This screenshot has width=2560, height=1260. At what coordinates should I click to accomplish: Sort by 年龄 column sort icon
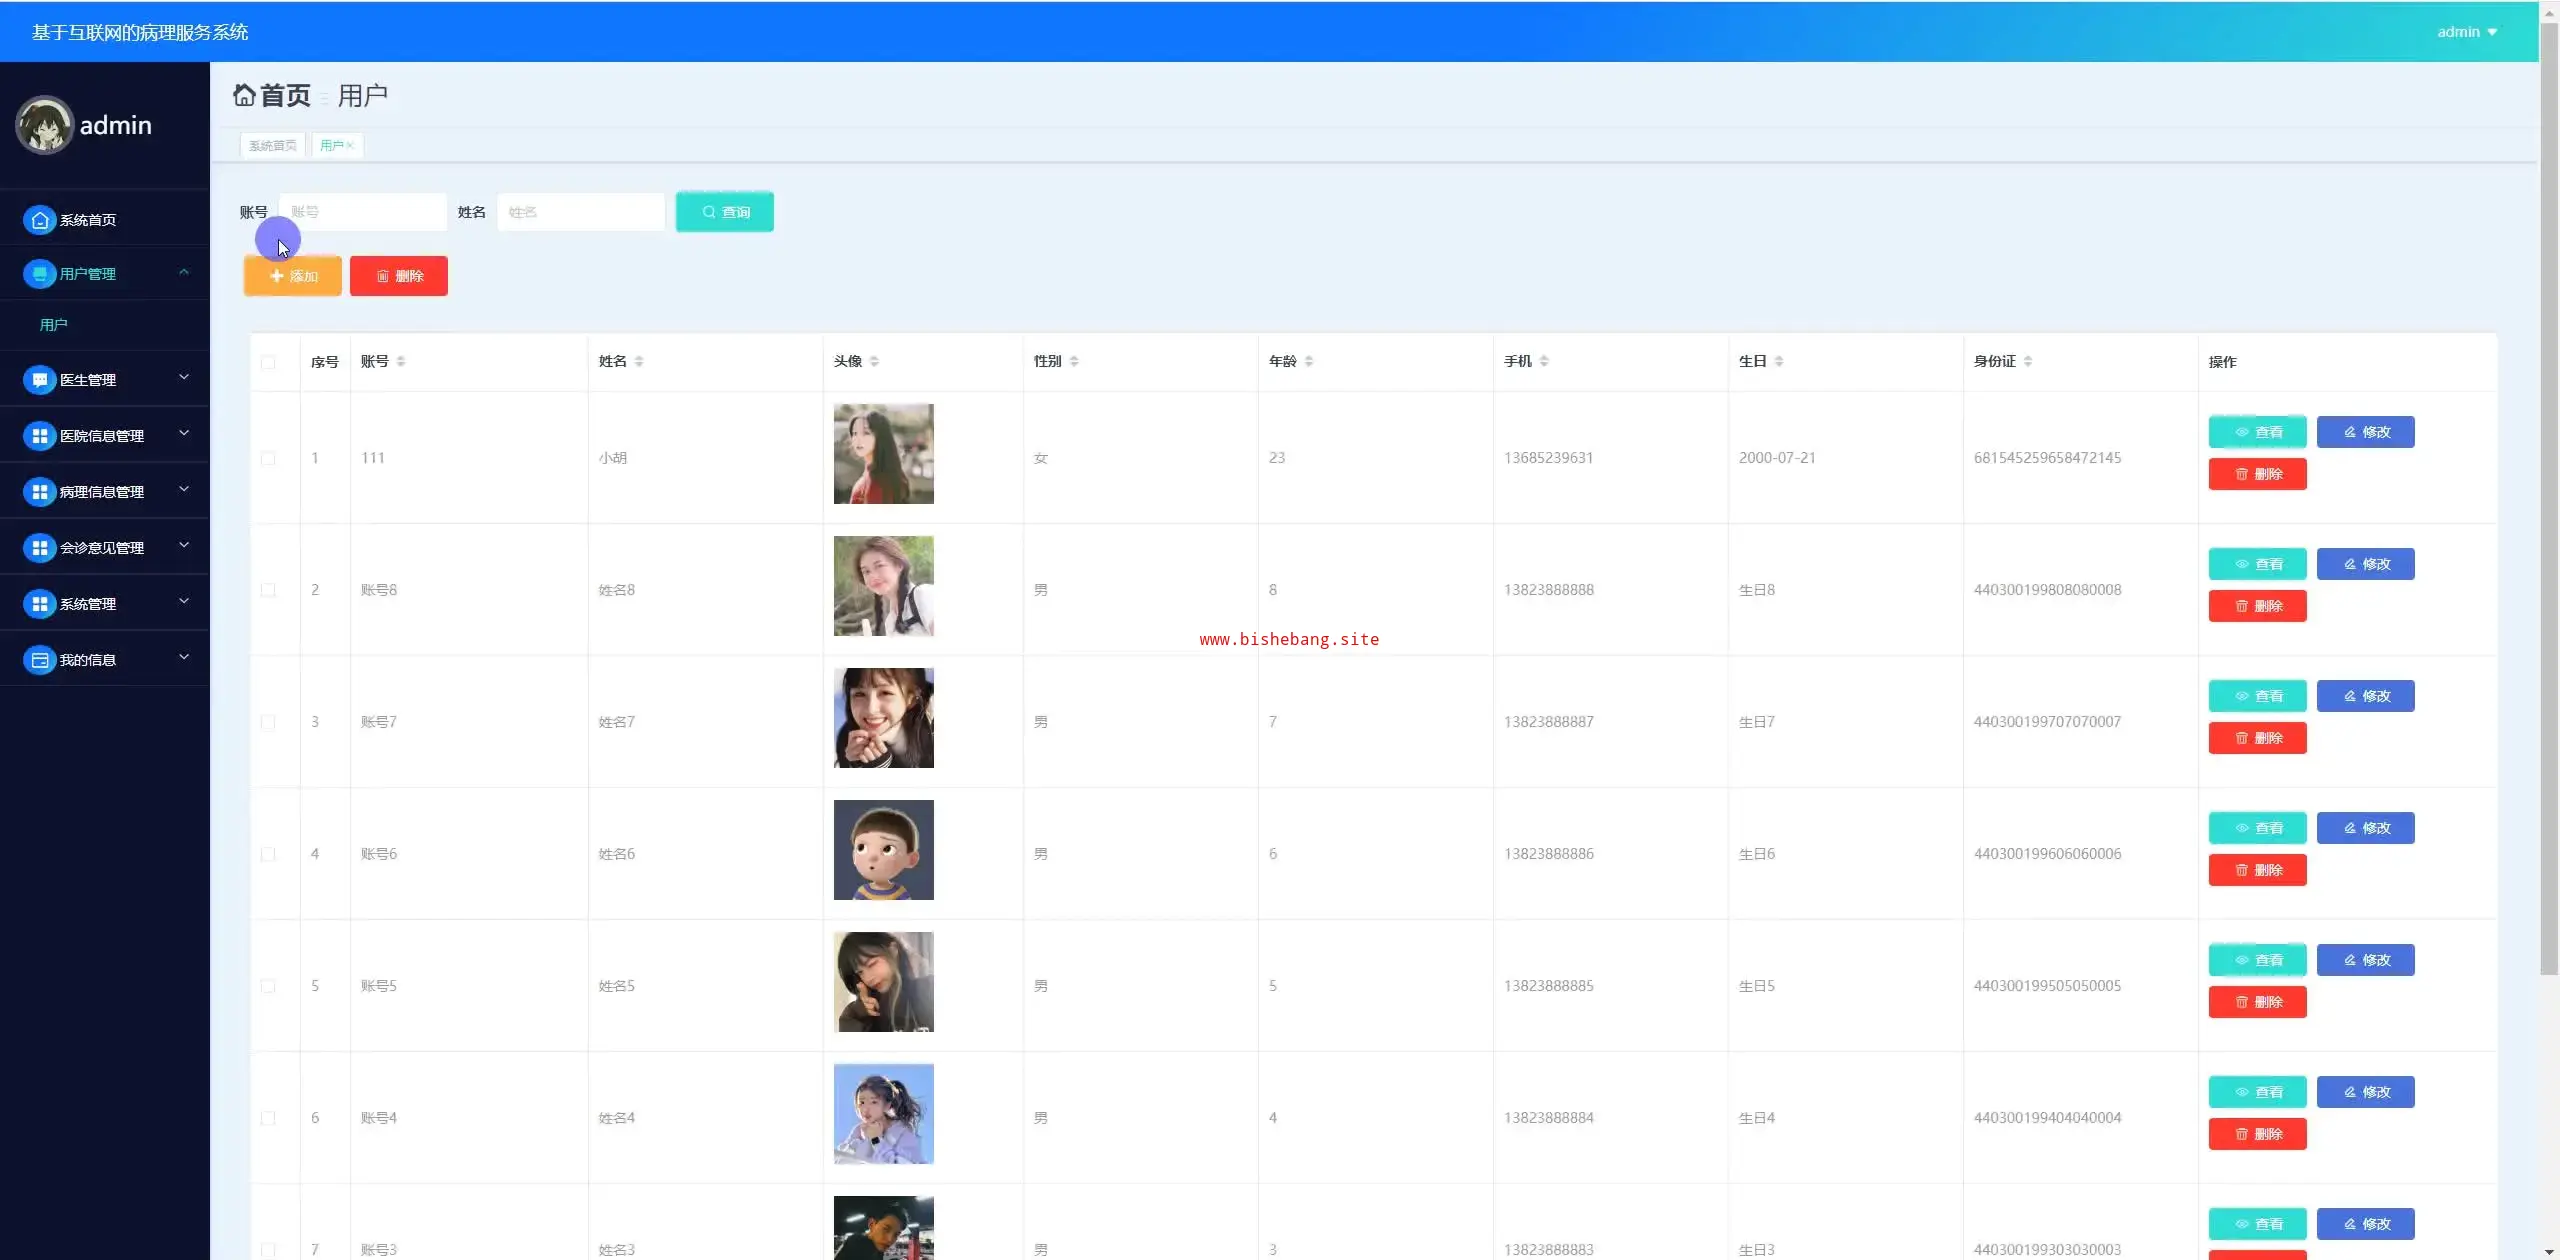(1309, 361)
